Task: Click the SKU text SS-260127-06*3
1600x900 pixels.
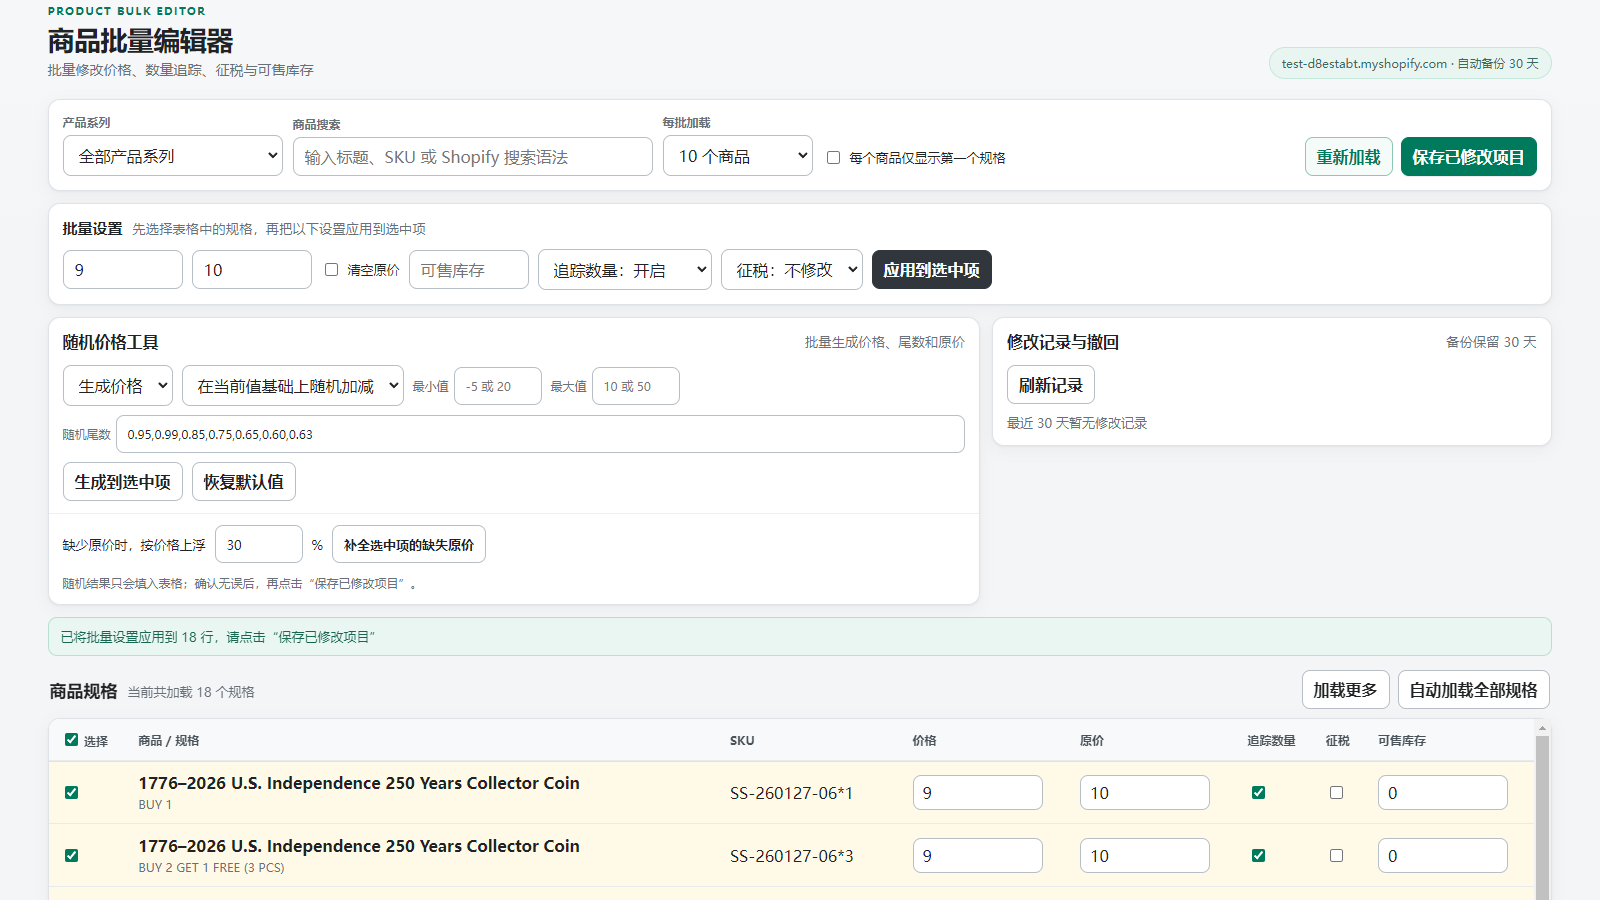Action: [x=792, y=856]
